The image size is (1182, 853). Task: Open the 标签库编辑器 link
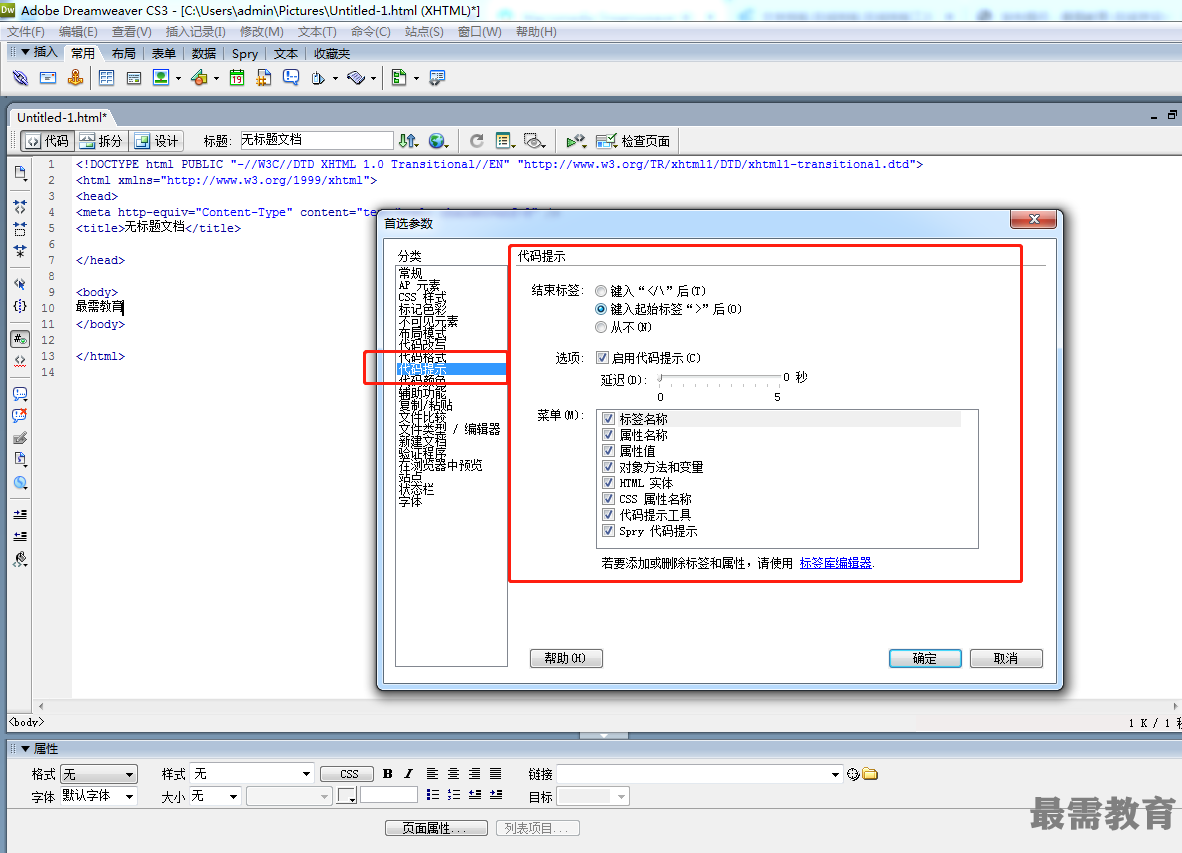point(835,563)
